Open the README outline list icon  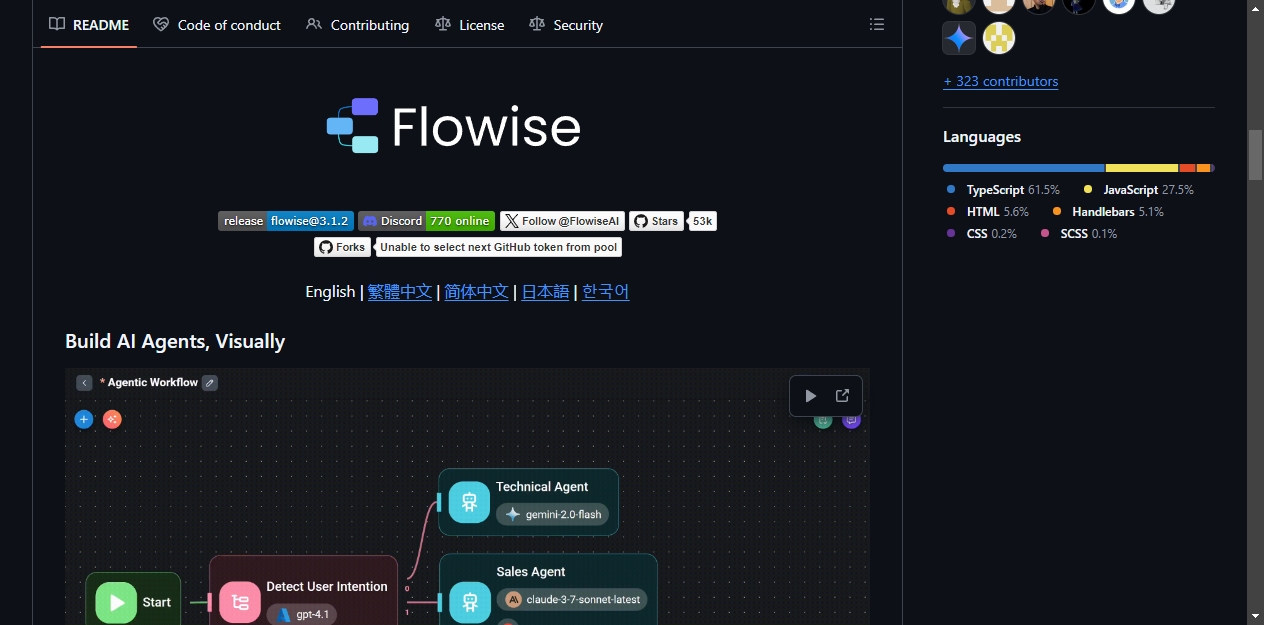(877, 24)
